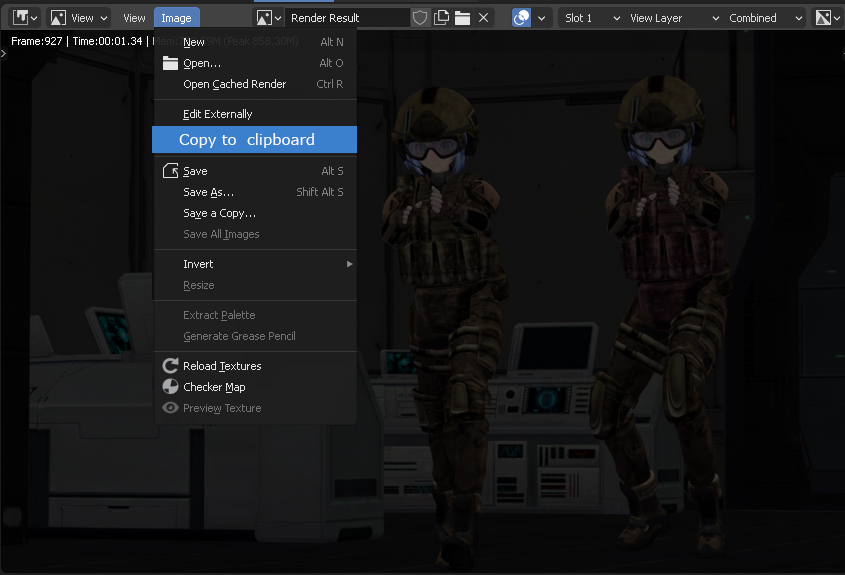Toggle the fake user shield icon
Screen dimensions: 845x575
point(420,18)
